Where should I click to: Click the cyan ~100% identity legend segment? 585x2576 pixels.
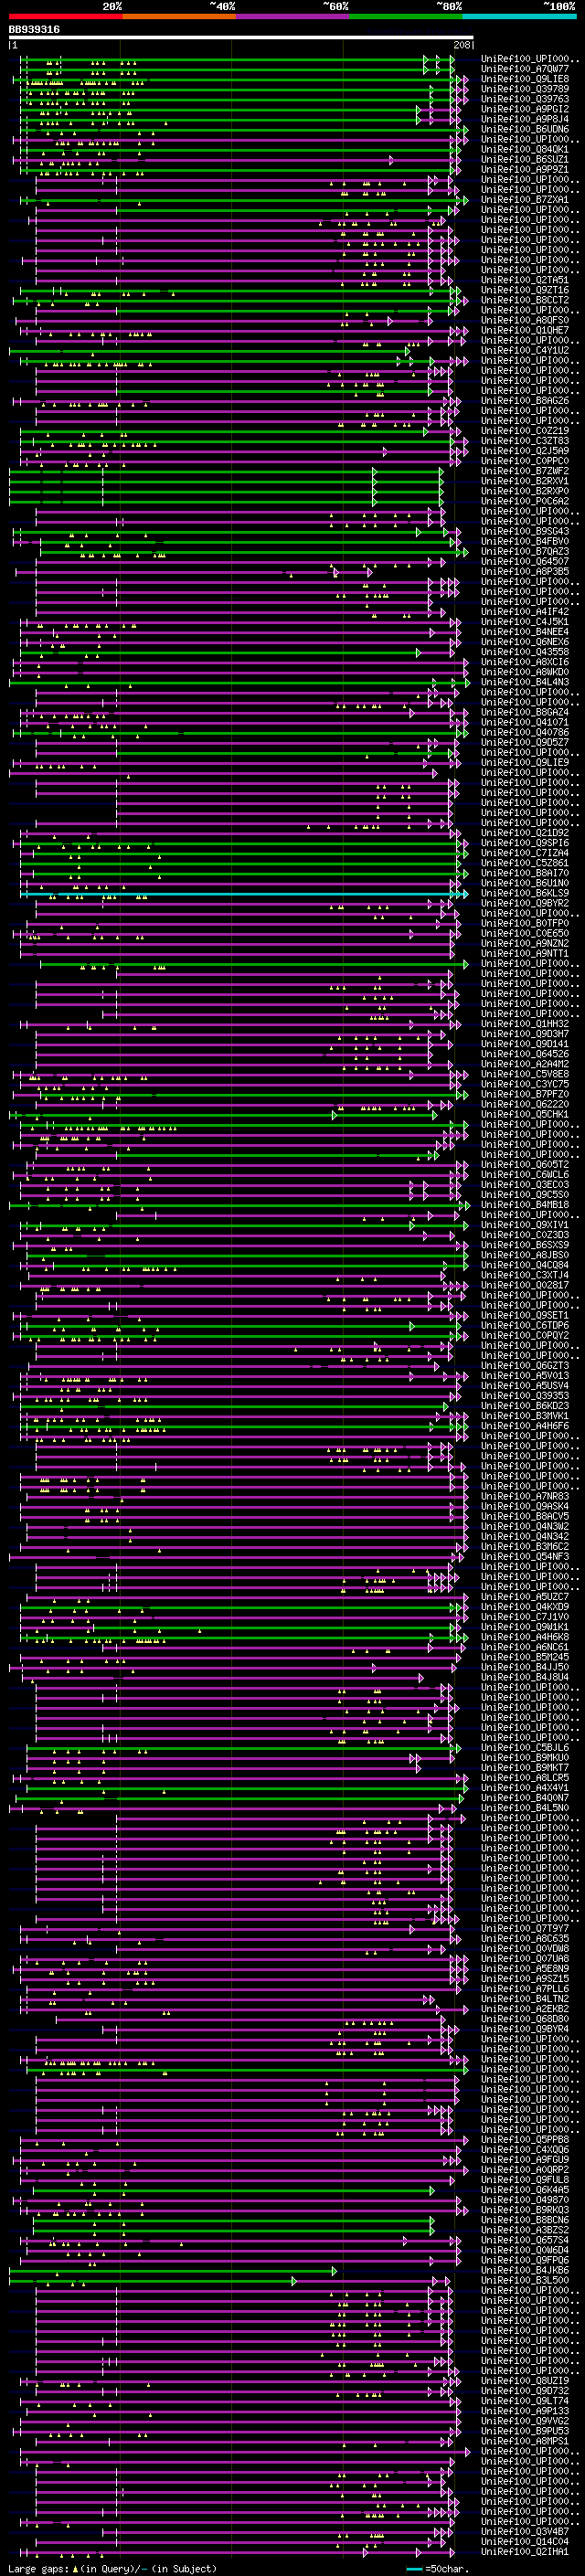(x=520, y=16)
